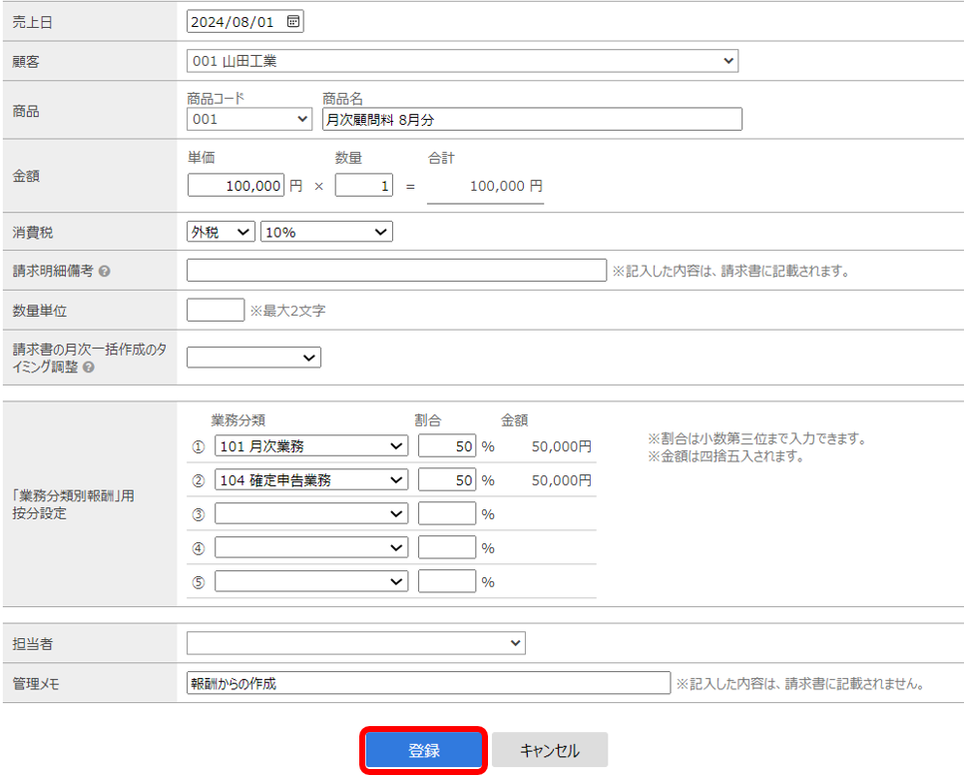
Task: Open the 担当者 dropdown
Action: click(x=355, y=643)
